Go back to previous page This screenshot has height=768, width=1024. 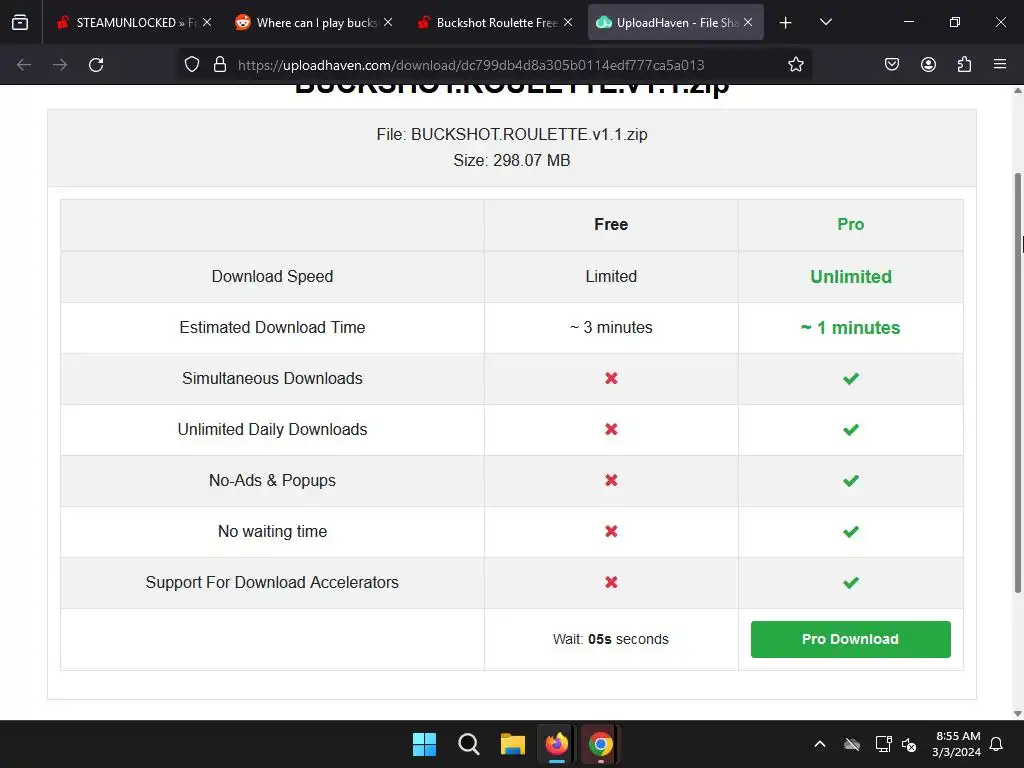click(x=24, y=65)
